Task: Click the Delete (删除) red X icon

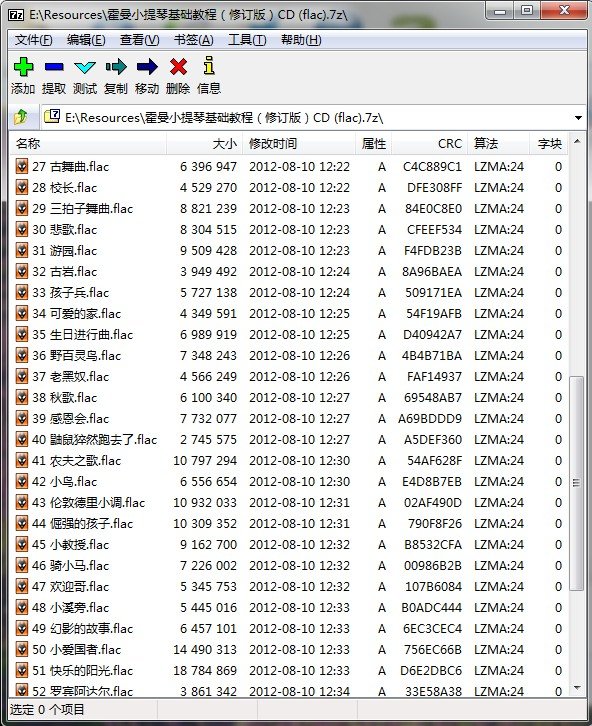Action: tap(178, 67)
